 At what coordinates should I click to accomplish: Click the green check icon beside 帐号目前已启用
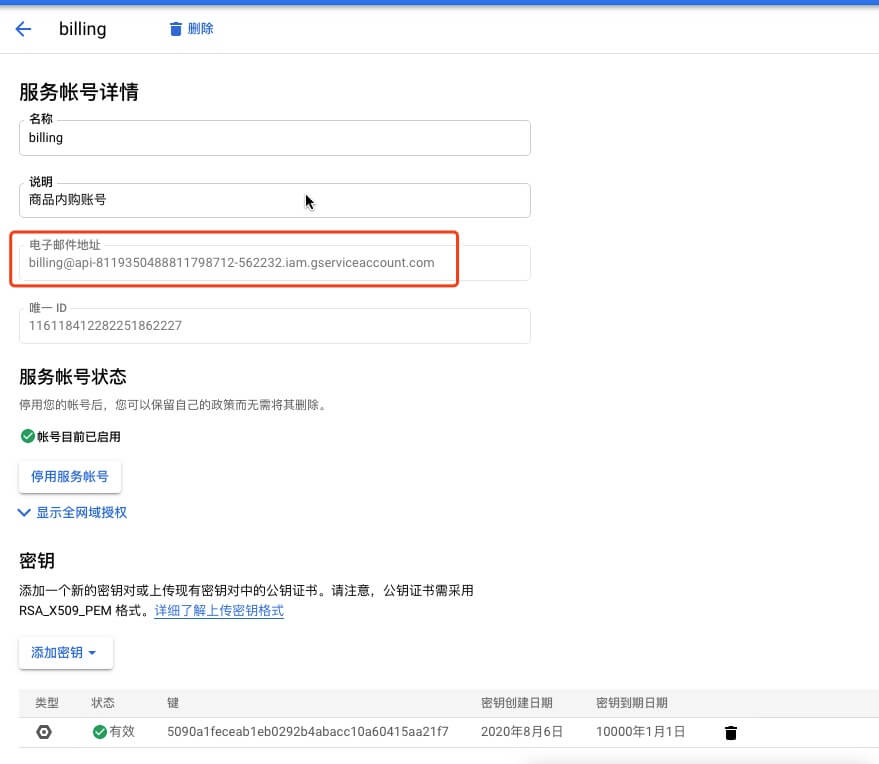pyautogui.click(x=27, y=436)
